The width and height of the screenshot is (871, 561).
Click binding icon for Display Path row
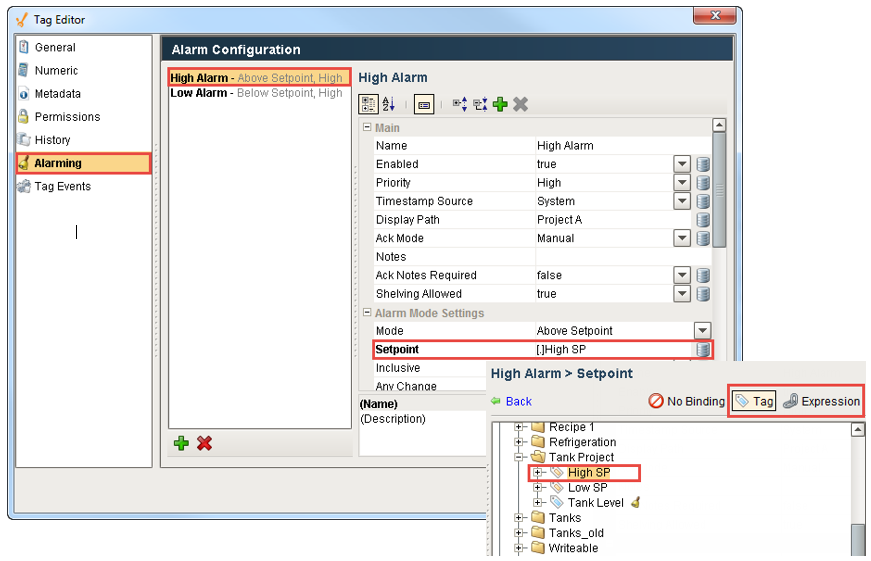tap(703, 220)
